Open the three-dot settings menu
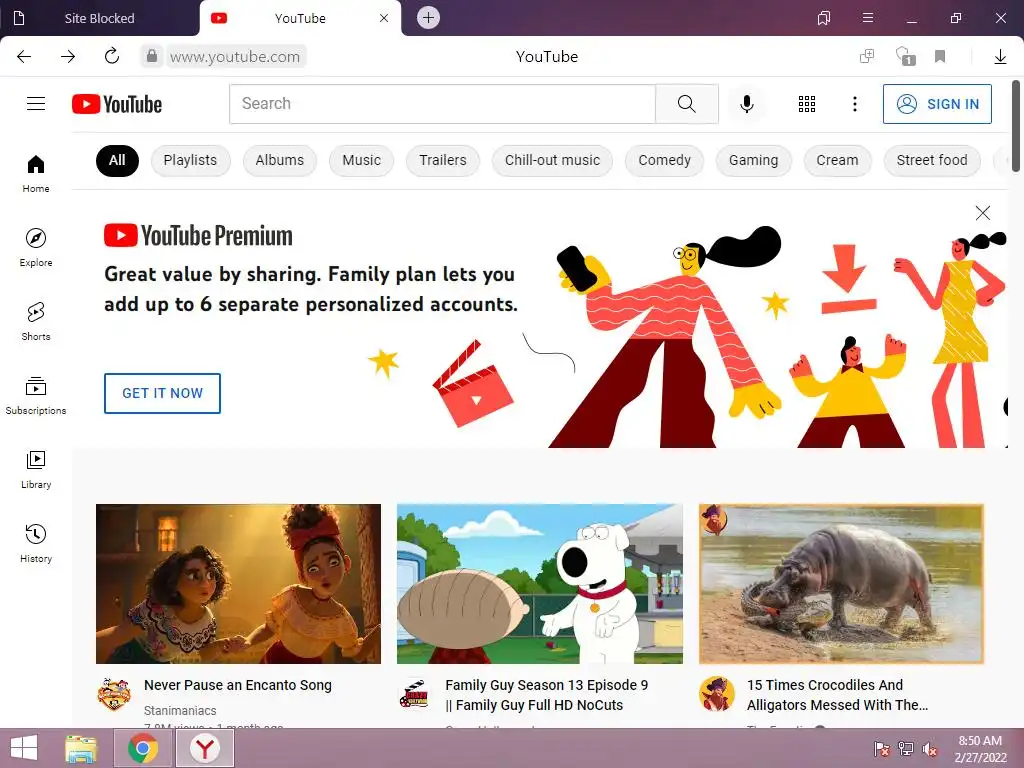Screen dimensions: 1024x768 854,104
